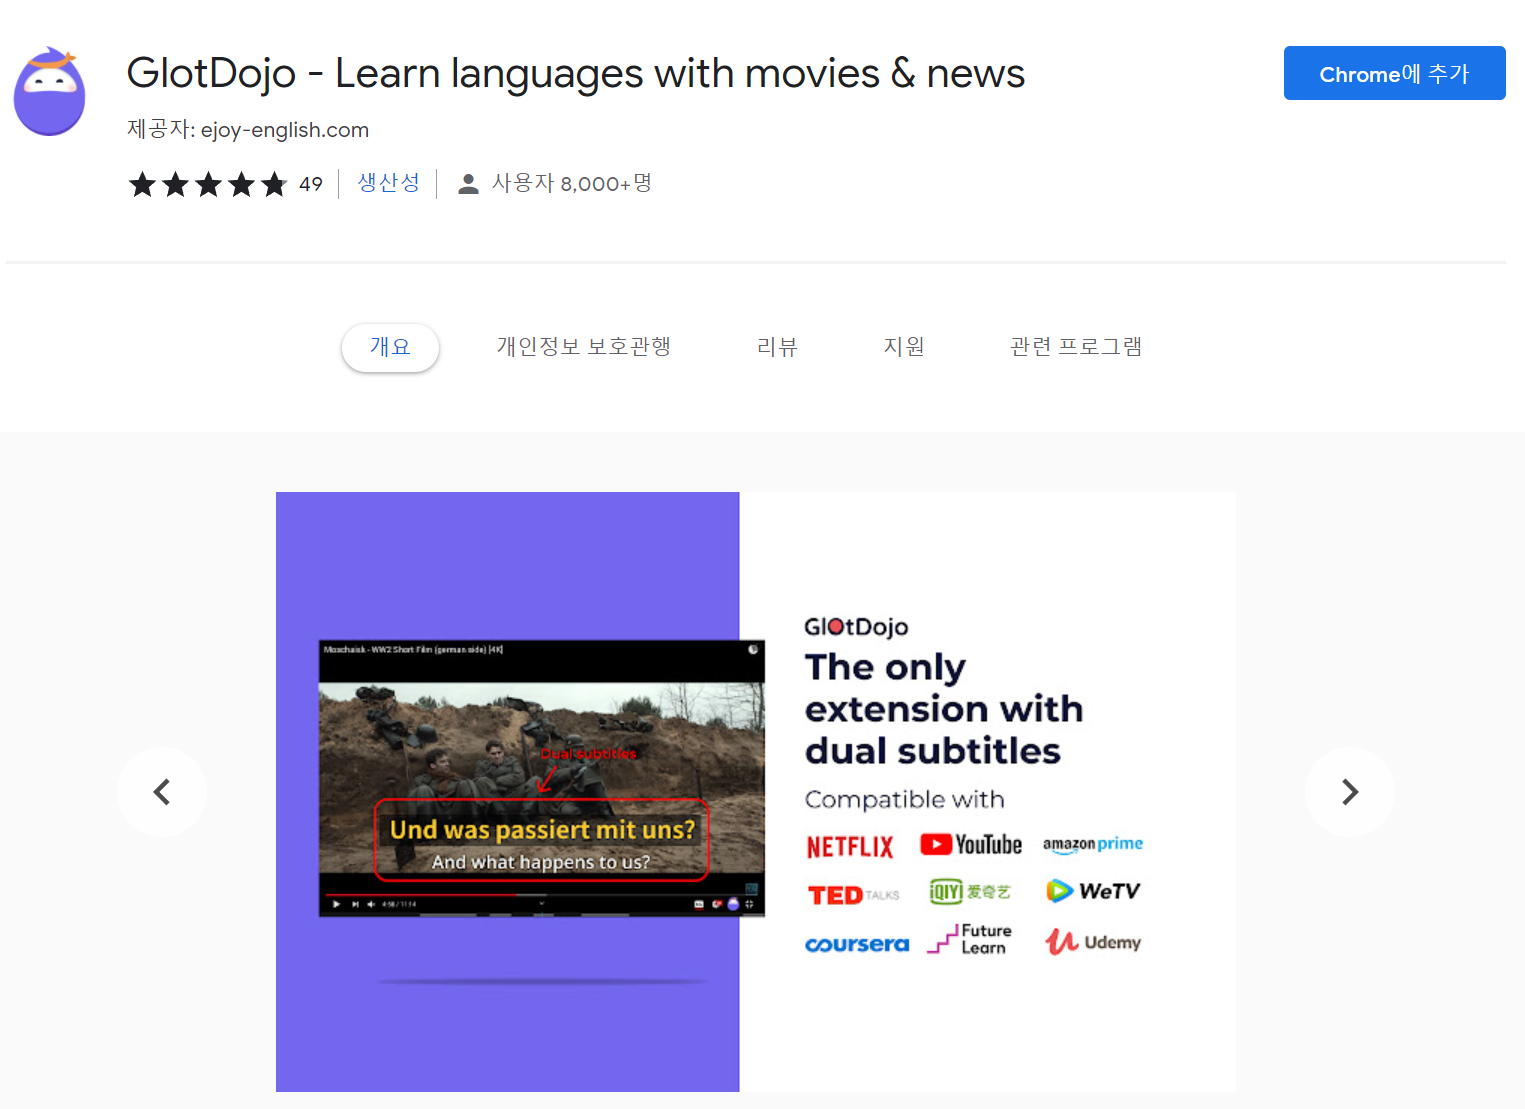This screenshot has height=1109, width=1525.
Task: Select the 개요 tab
Action: [390, 347]
